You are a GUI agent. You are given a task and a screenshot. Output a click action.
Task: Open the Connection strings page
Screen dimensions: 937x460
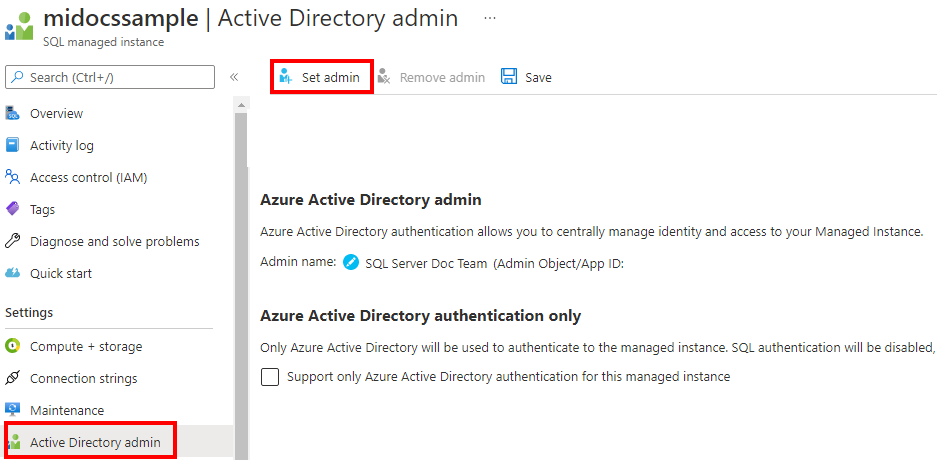point(84,379)
